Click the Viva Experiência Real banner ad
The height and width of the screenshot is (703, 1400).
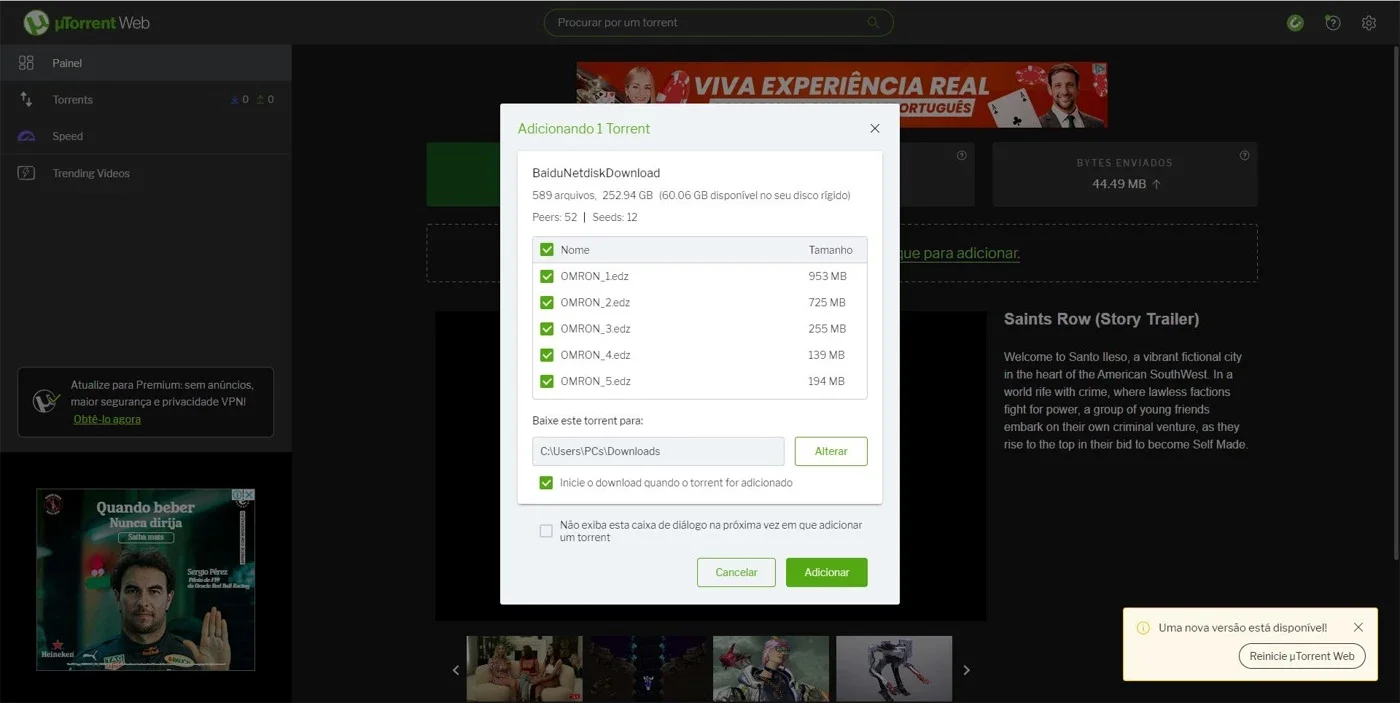pos(842,95)
